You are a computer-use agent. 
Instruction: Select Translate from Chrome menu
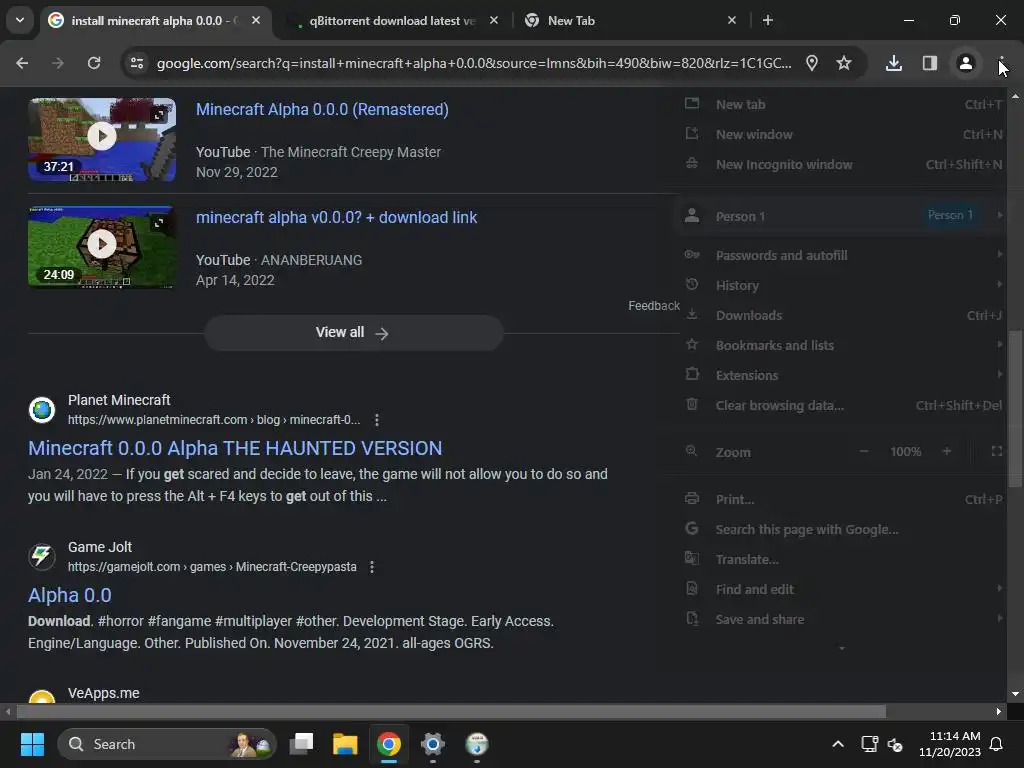(842, 560)
